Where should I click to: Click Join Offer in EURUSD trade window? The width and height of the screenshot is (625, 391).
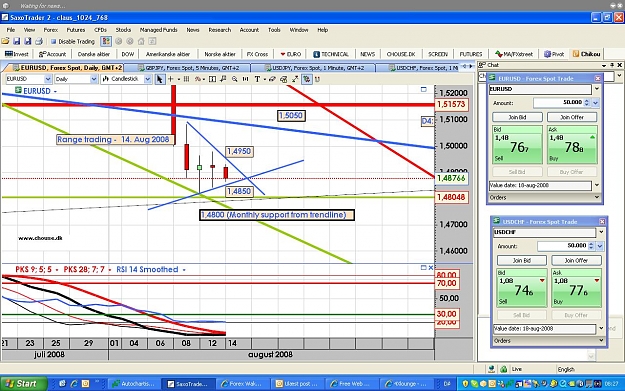572,117
